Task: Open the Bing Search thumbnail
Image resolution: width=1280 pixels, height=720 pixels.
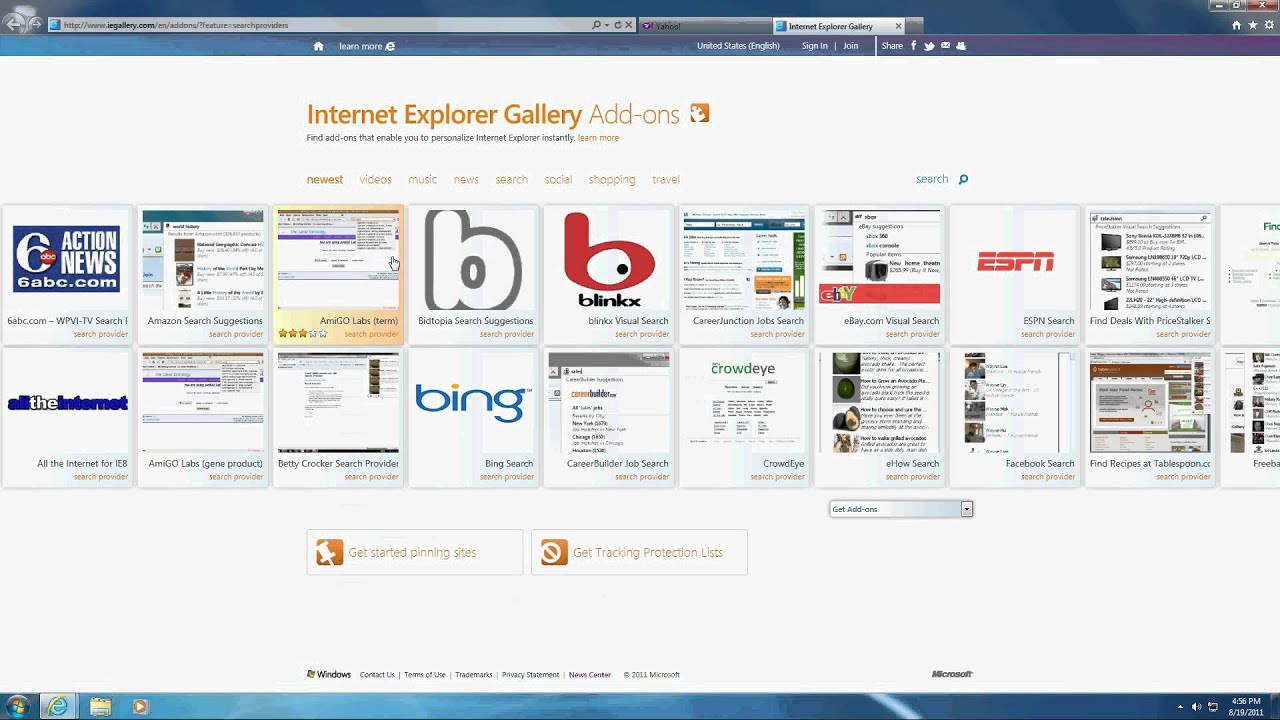Action: (474, 416)
